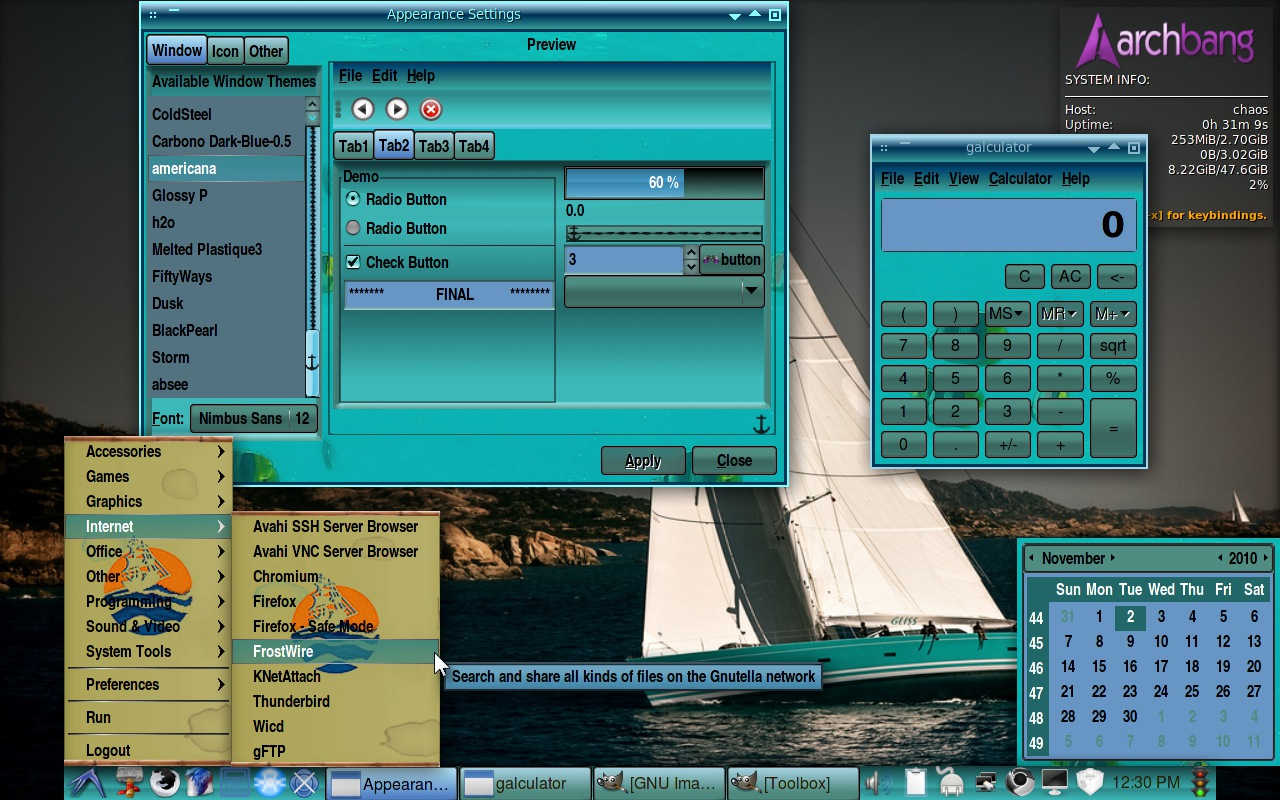
Task: Switch to the Other tab in Appearance Settings
Action: click(266, 51)
